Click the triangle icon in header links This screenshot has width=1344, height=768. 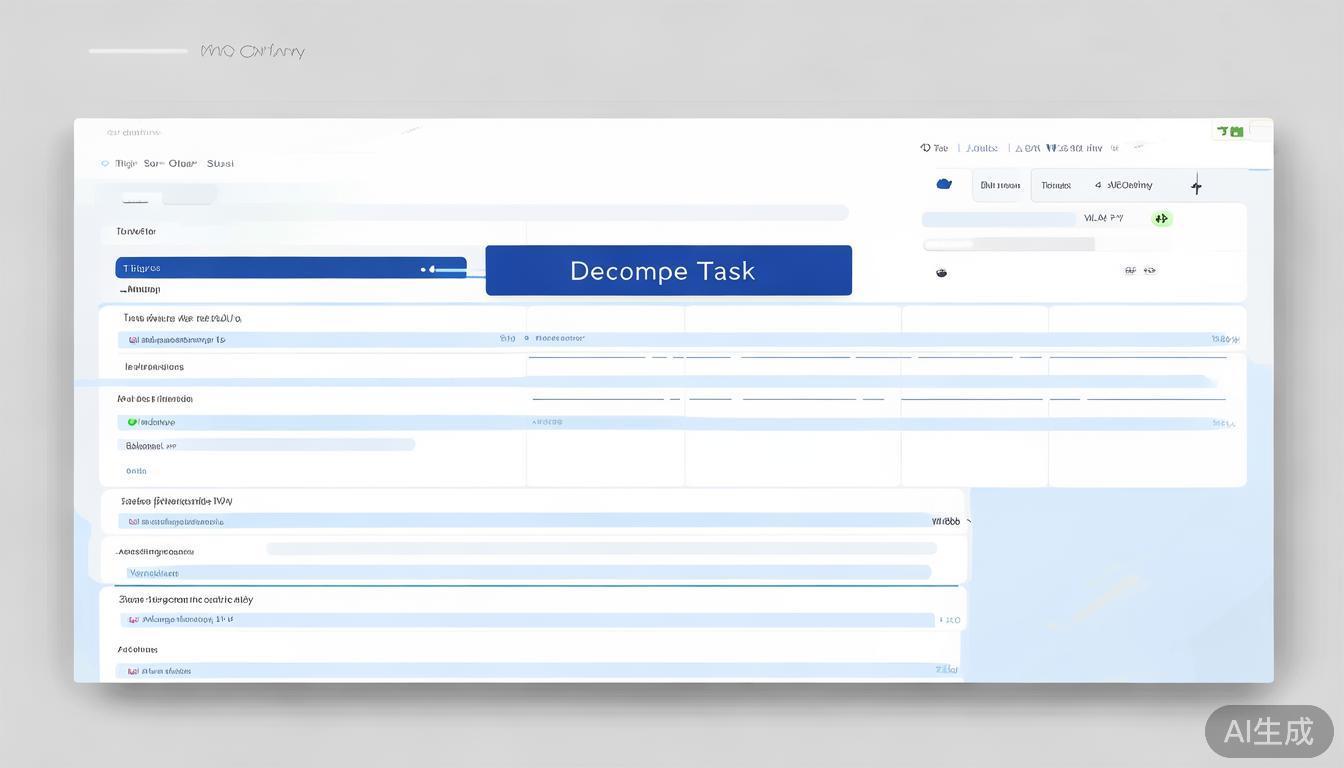(x=1020, y=148)
